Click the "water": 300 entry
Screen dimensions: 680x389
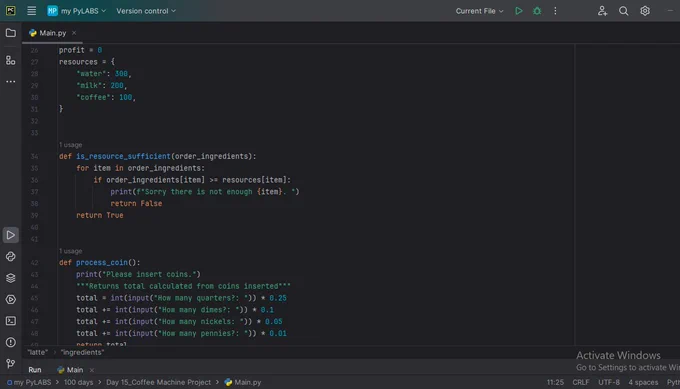coord(104,74)
